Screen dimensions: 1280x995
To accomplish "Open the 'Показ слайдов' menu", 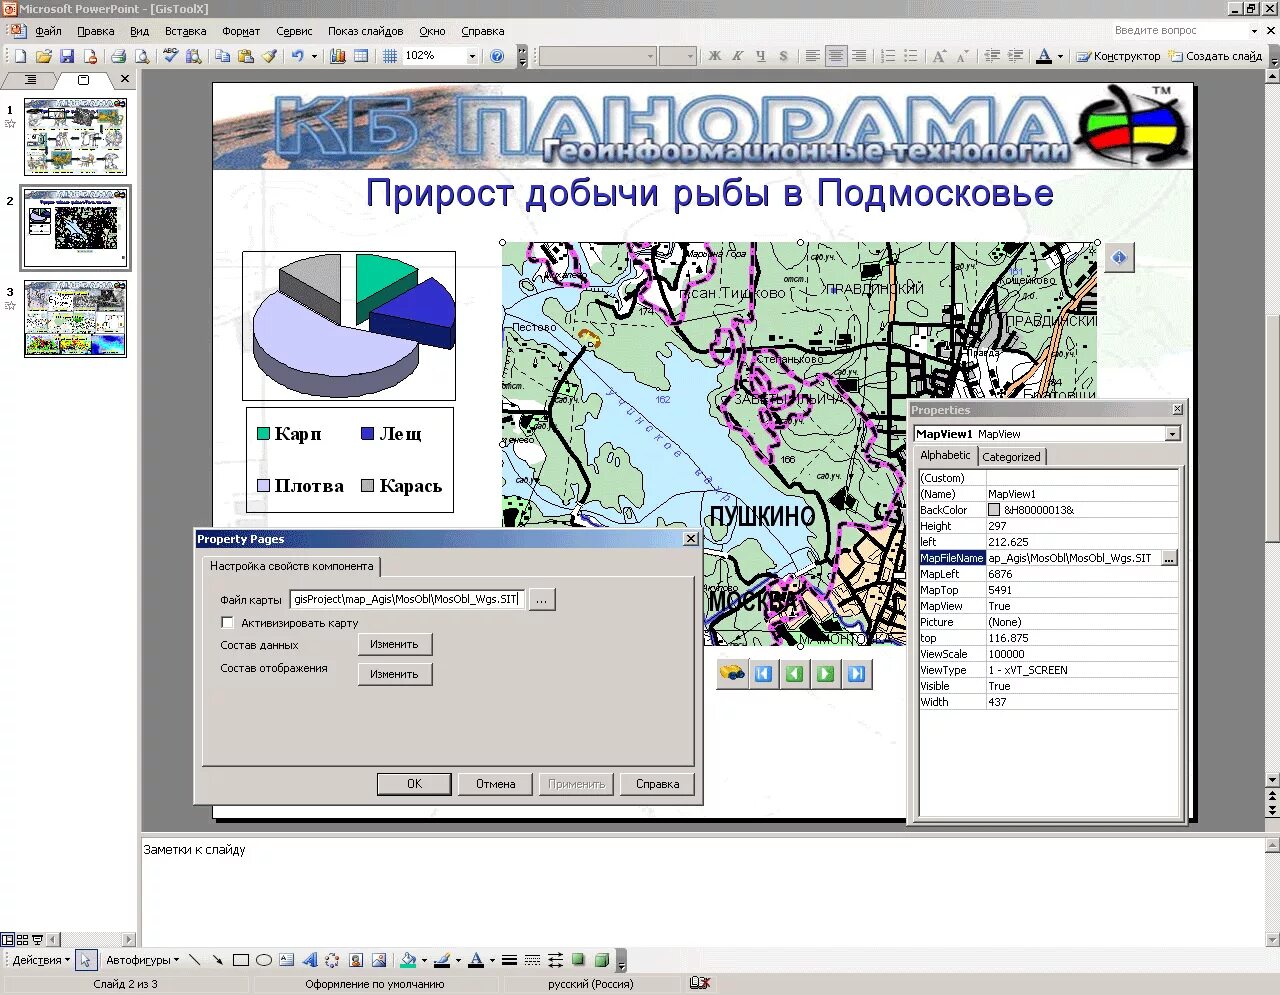I will [365, 31].
